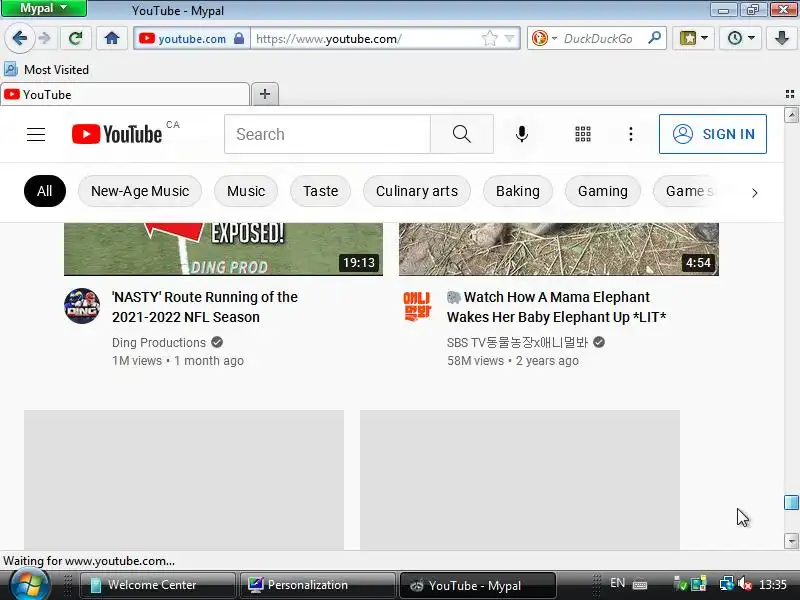Click the SIGN IN button
The width and height of the screenshot is (800, 600).
(713, 134)
